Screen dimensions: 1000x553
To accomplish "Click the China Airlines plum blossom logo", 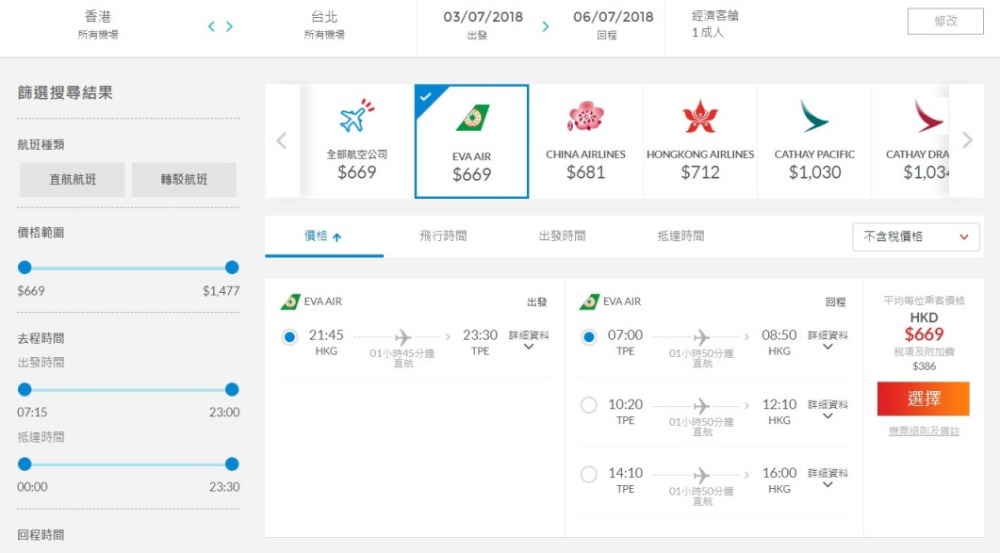I will coord(585,117).
